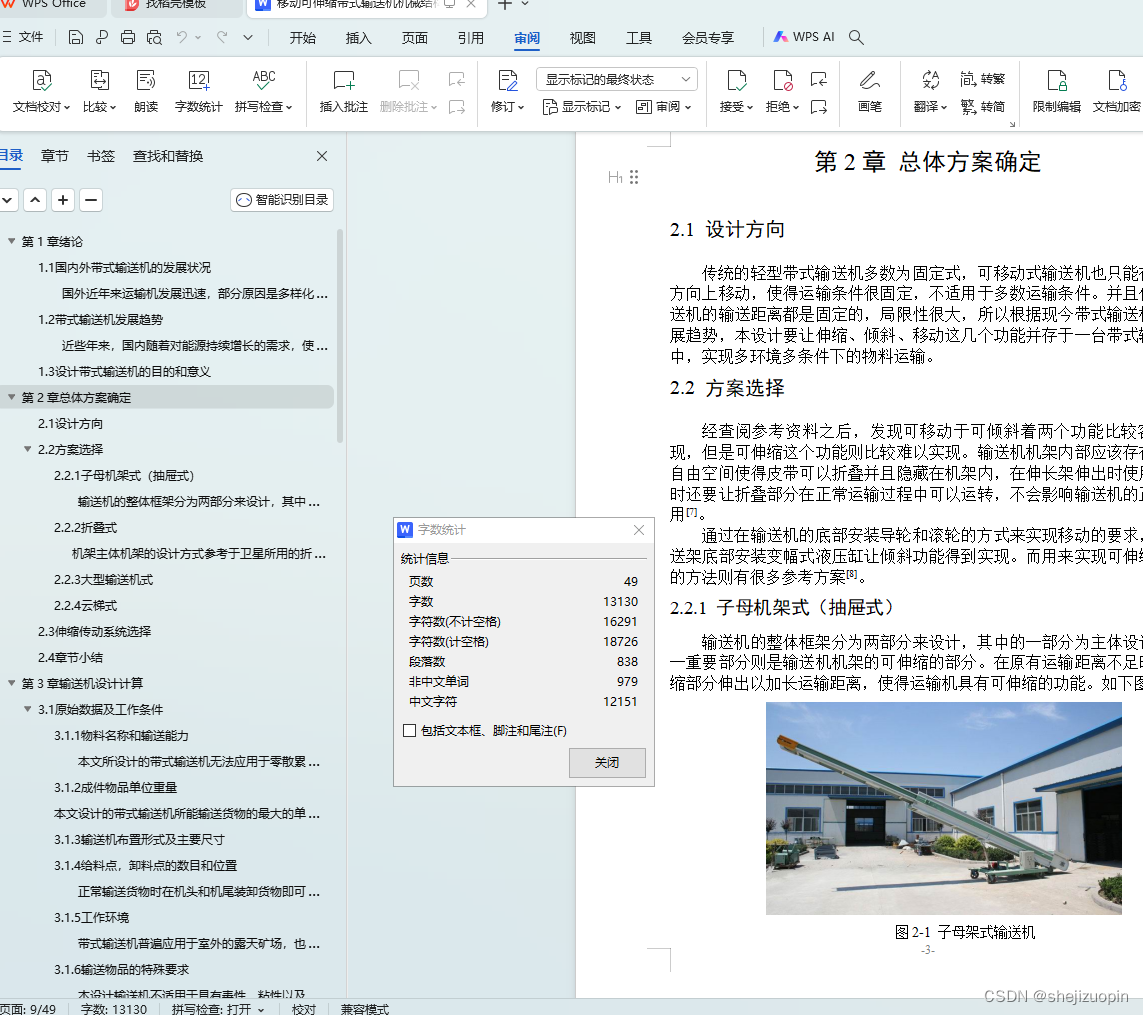Open 字数统计 word count tool
Viewport: 1143px width, 1015px height.
click(198, 90)
